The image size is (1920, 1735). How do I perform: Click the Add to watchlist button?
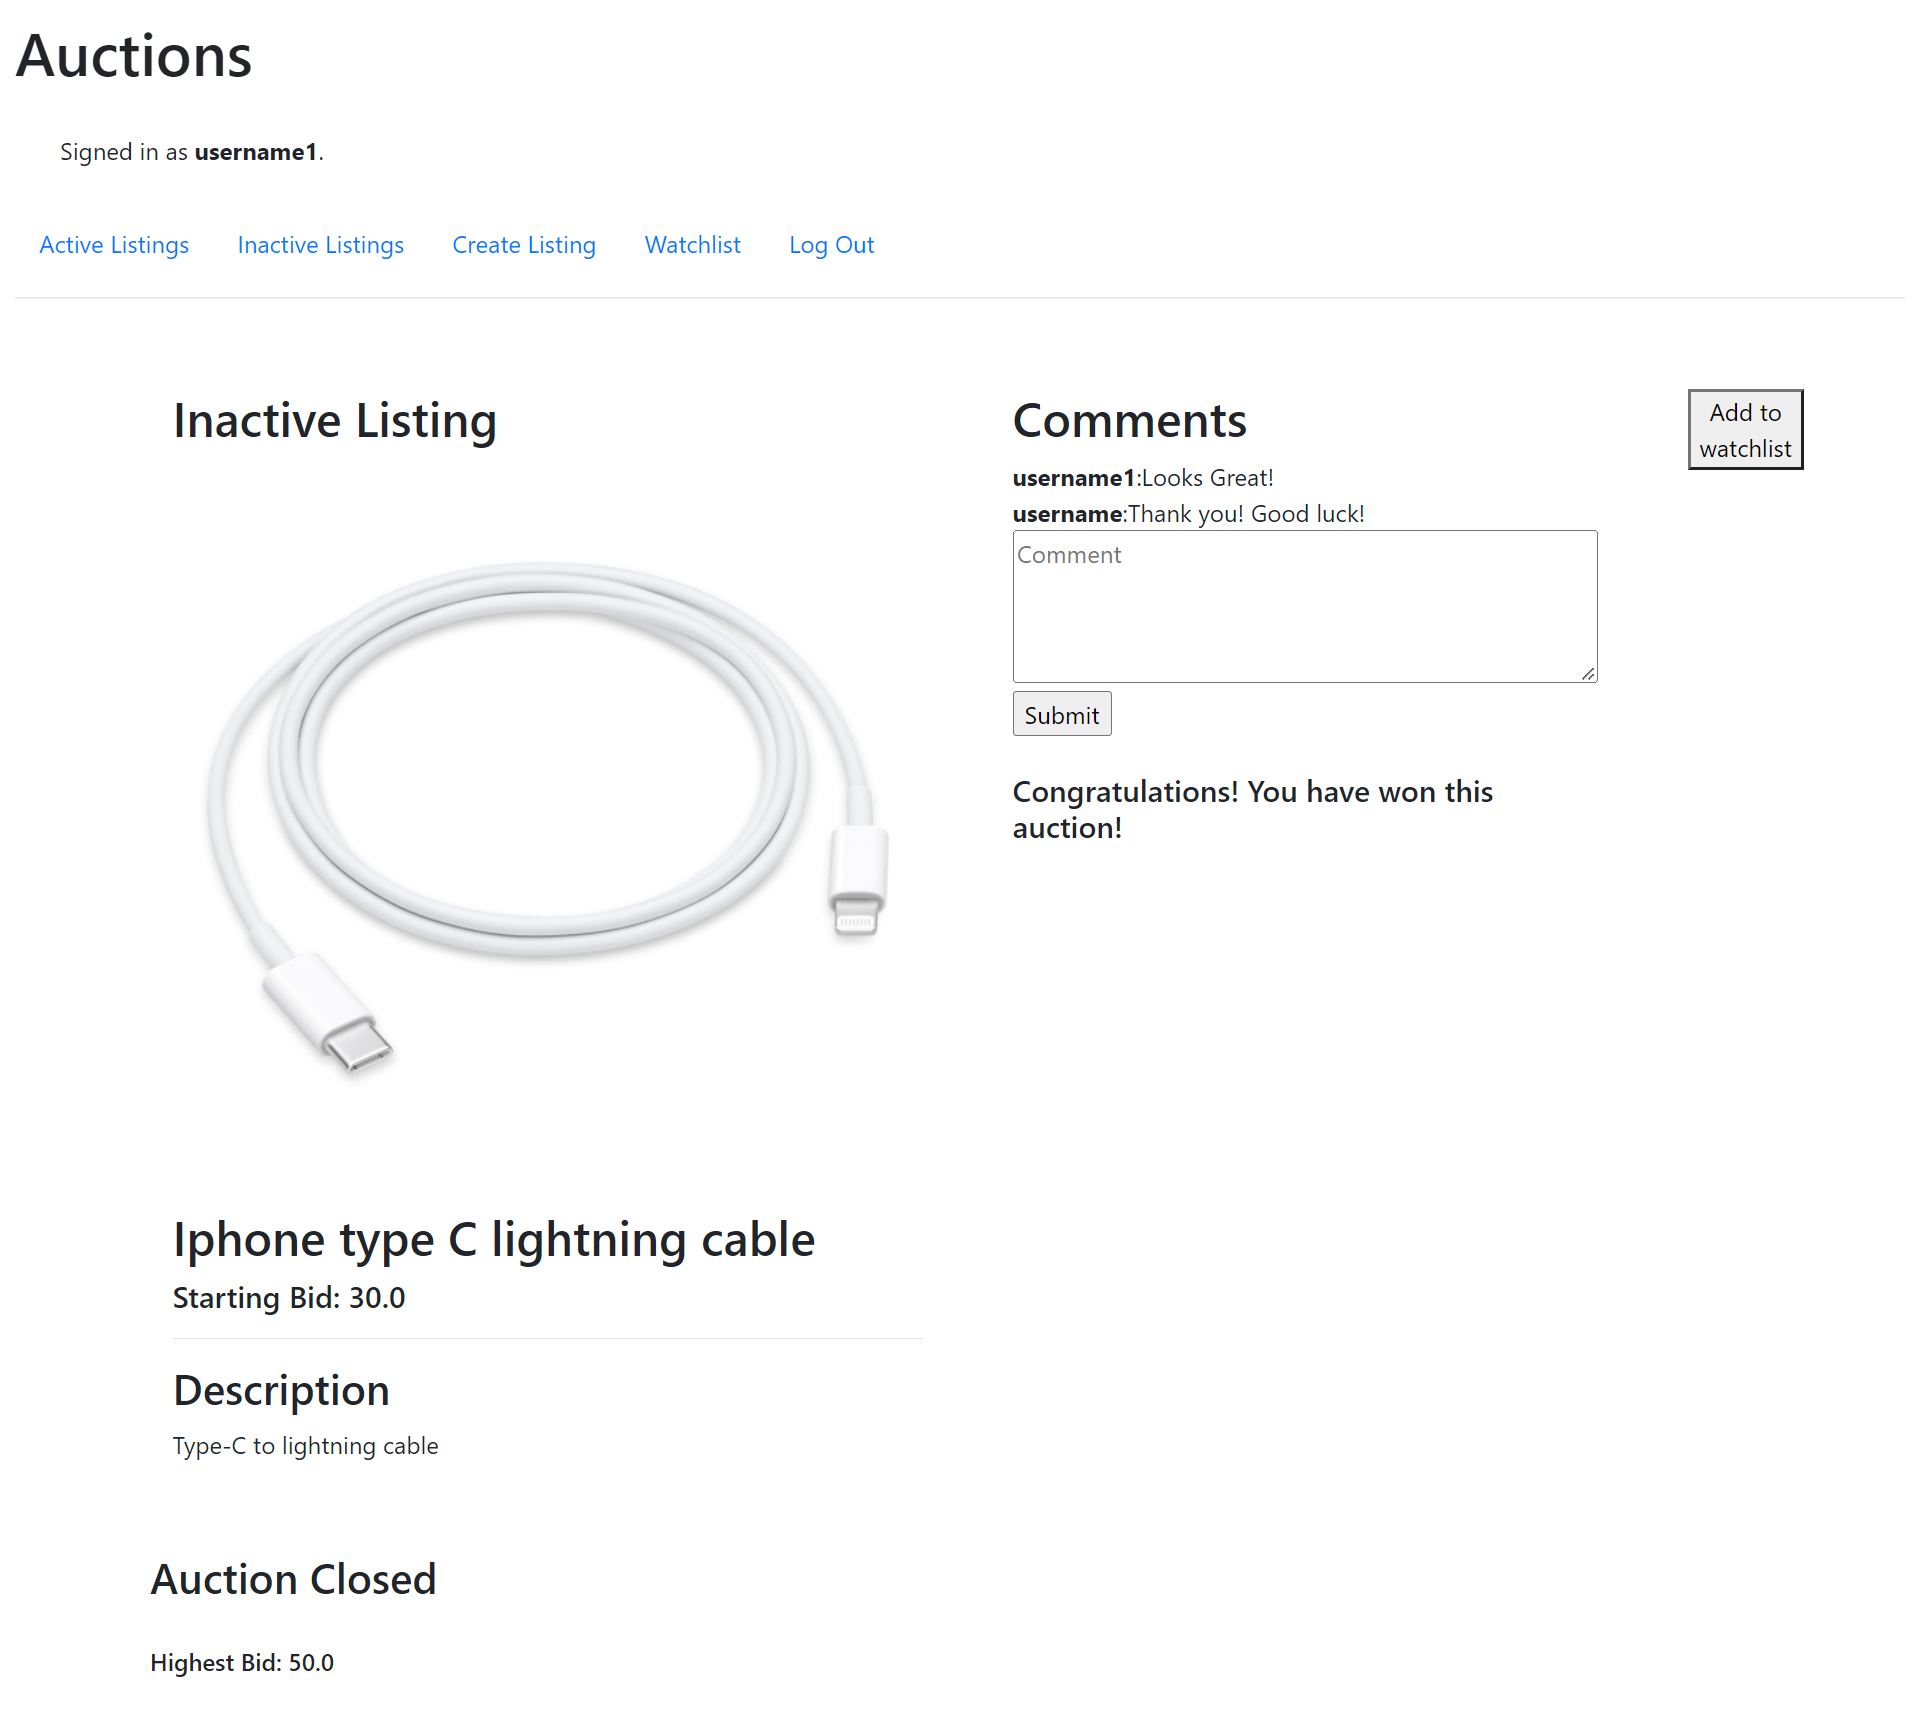point(1744,430)
